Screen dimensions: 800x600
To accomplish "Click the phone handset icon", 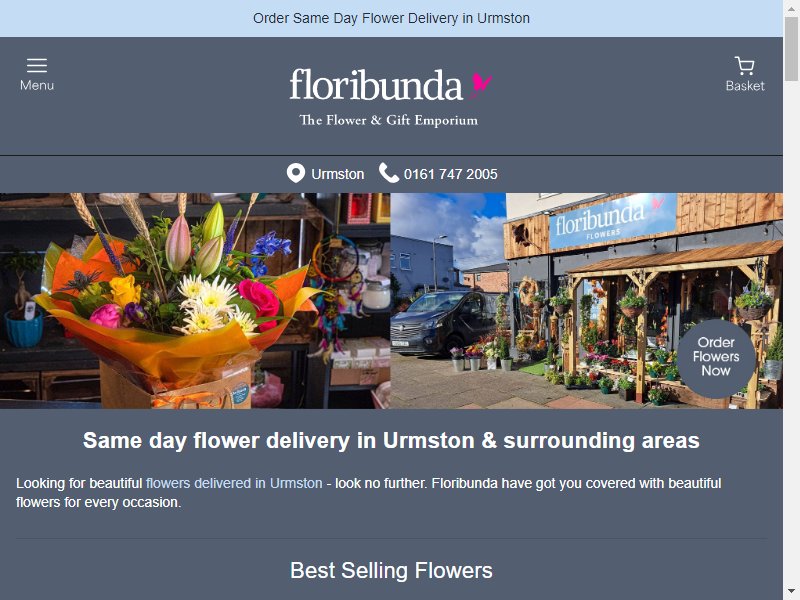I will tap(389, 173).
